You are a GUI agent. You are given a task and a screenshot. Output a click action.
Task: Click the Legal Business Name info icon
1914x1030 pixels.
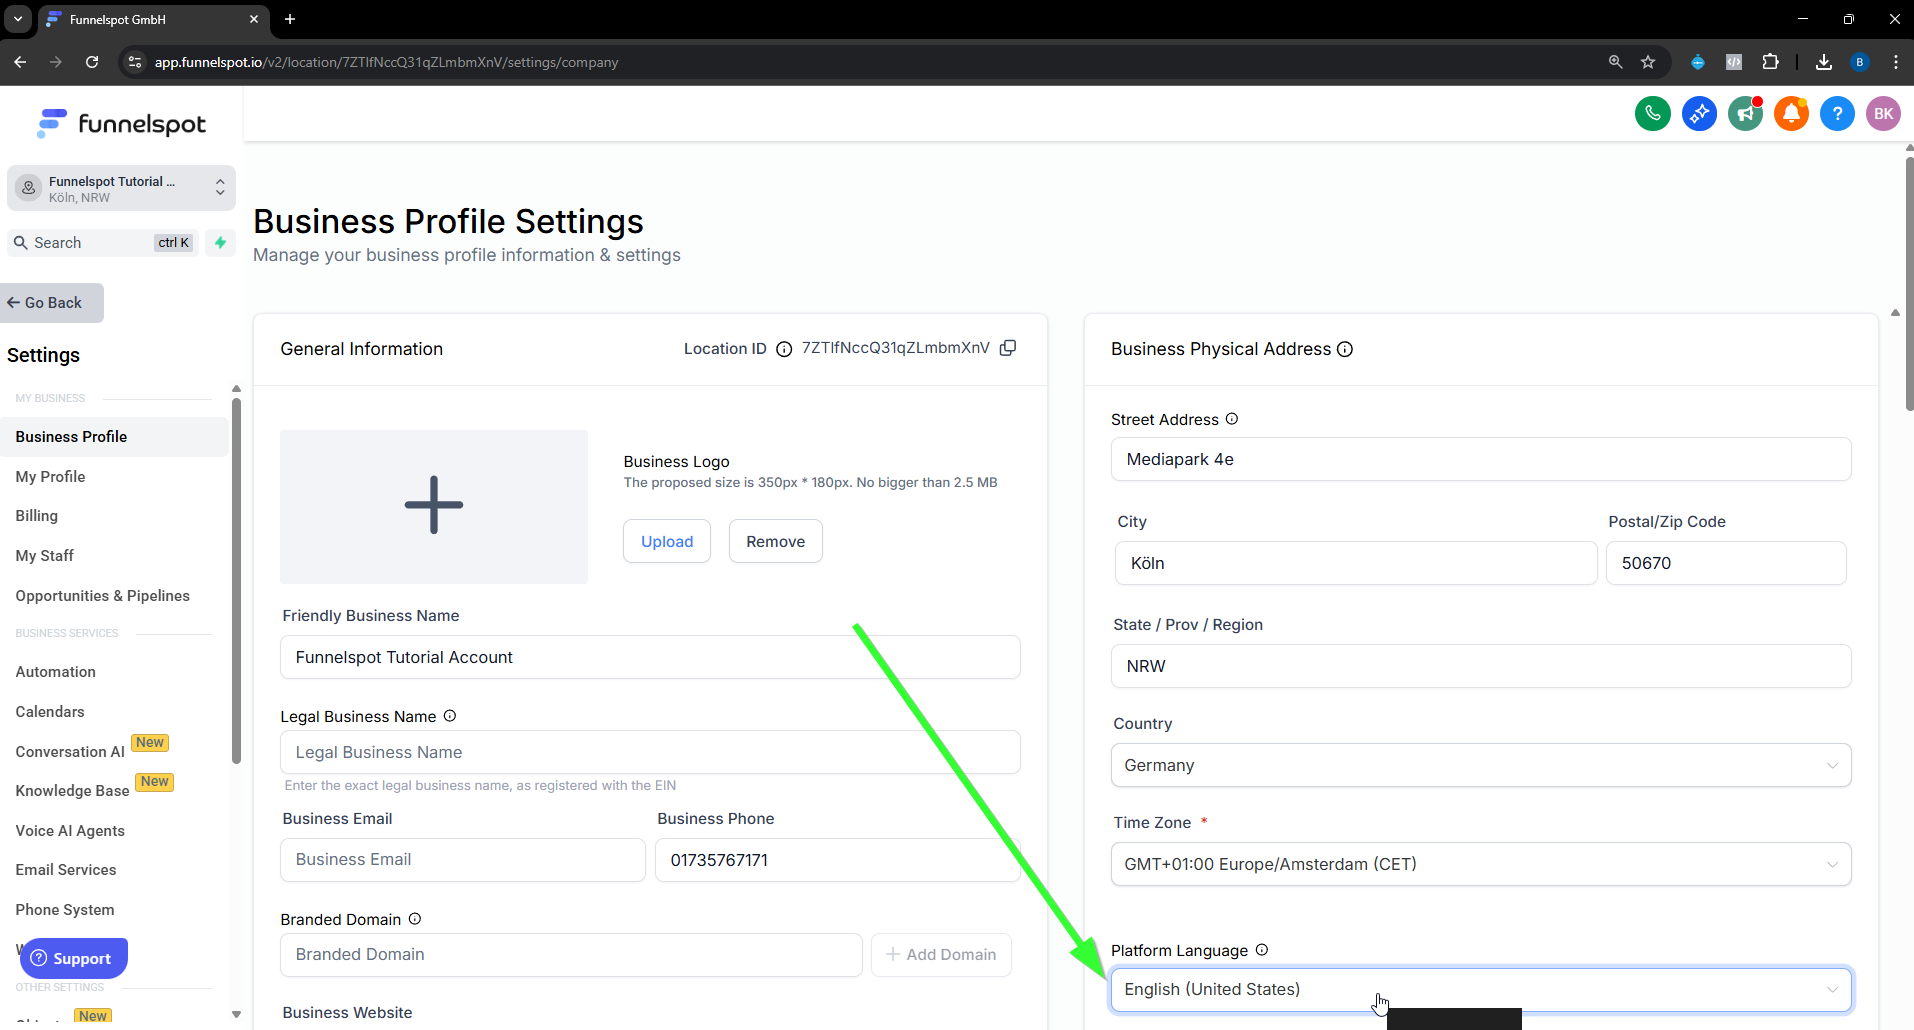450,716
